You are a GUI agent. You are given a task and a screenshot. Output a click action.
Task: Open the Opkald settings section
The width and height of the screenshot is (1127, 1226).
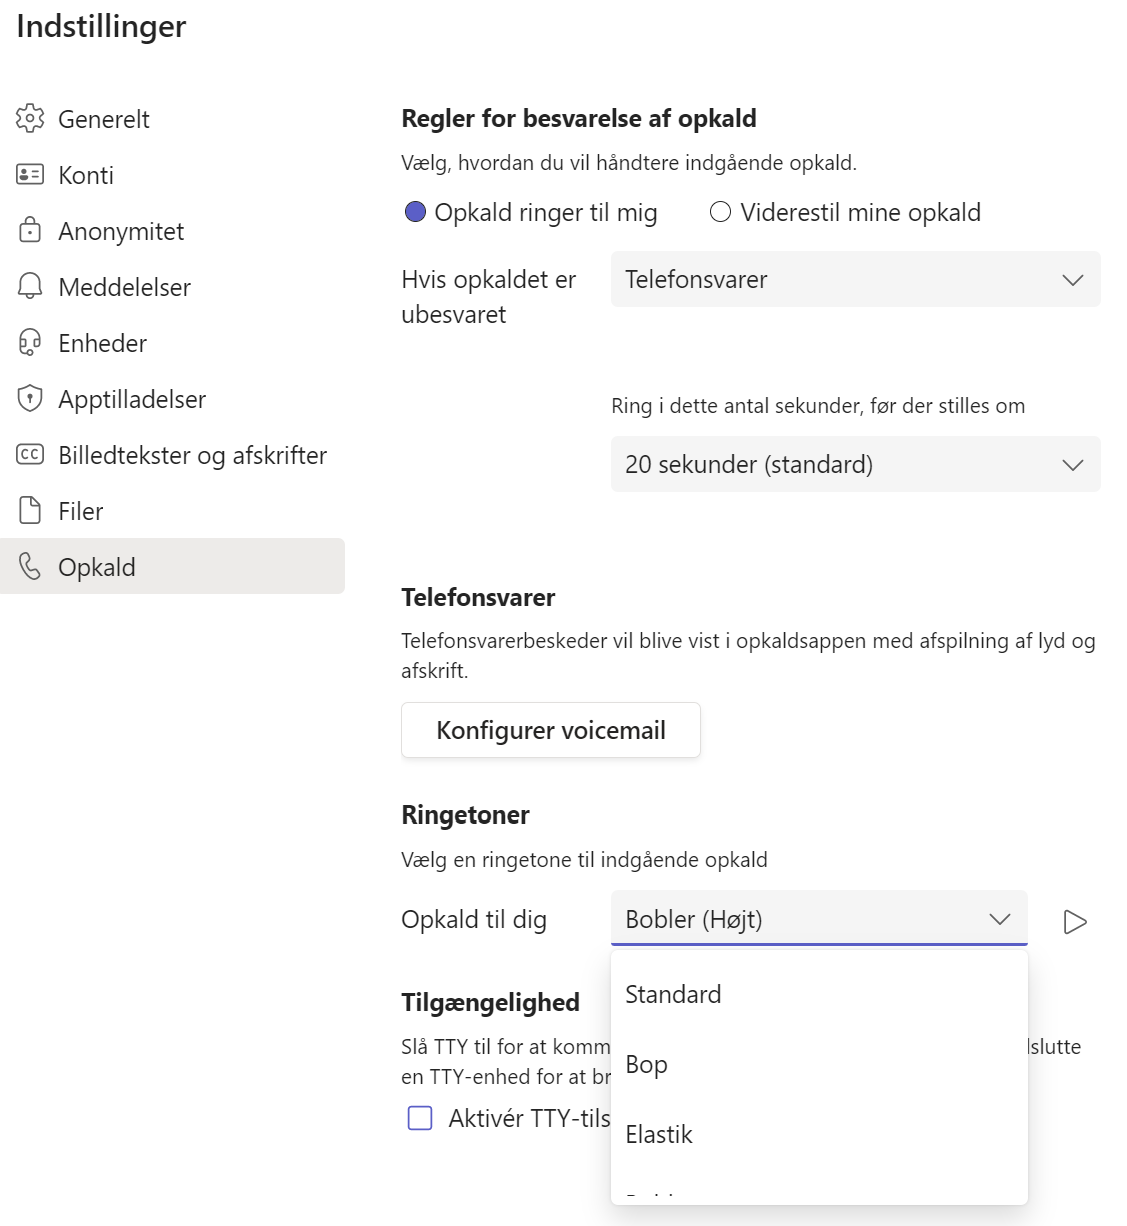click(97, 567)
